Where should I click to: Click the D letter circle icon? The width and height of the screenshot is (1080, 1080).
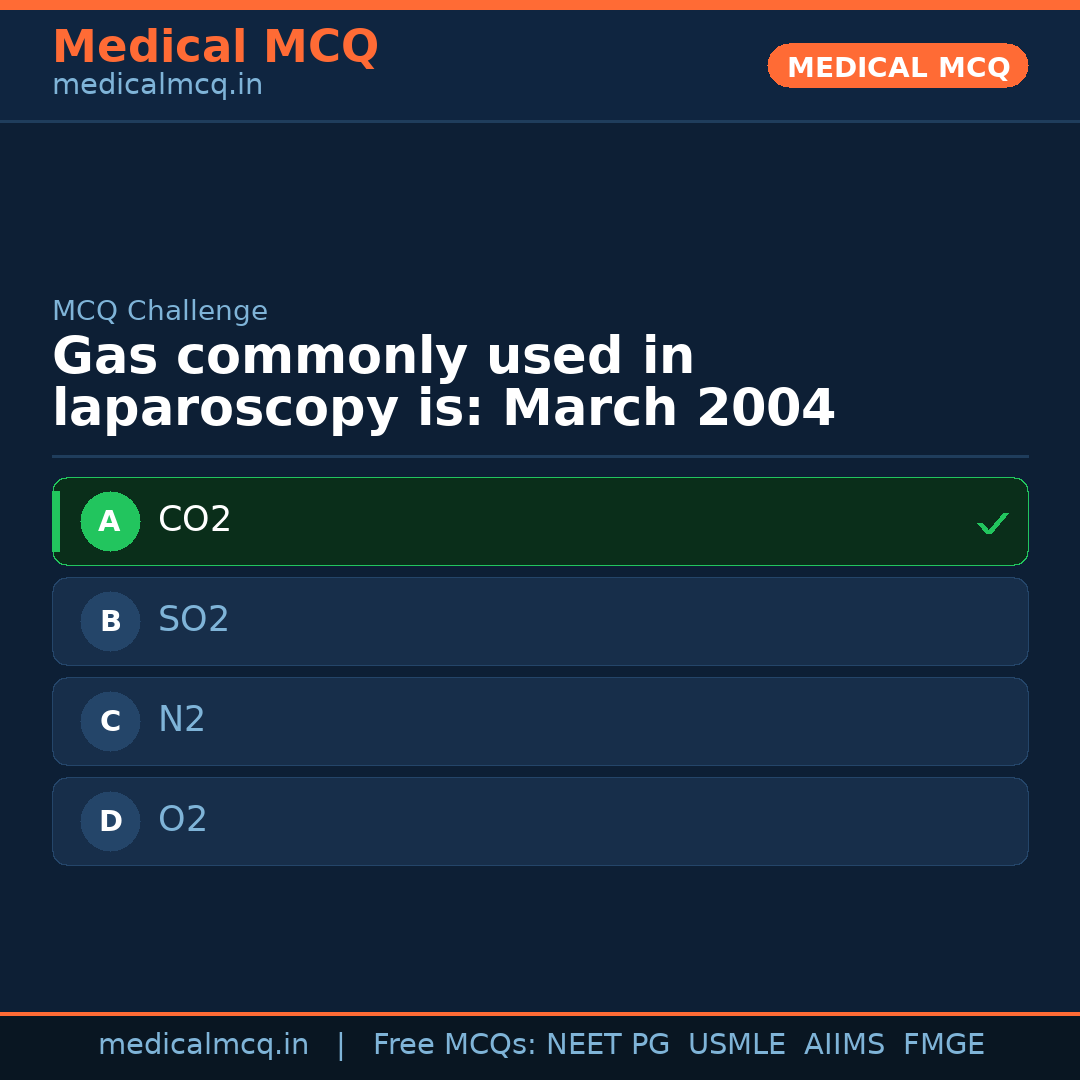tap(110, 821)
